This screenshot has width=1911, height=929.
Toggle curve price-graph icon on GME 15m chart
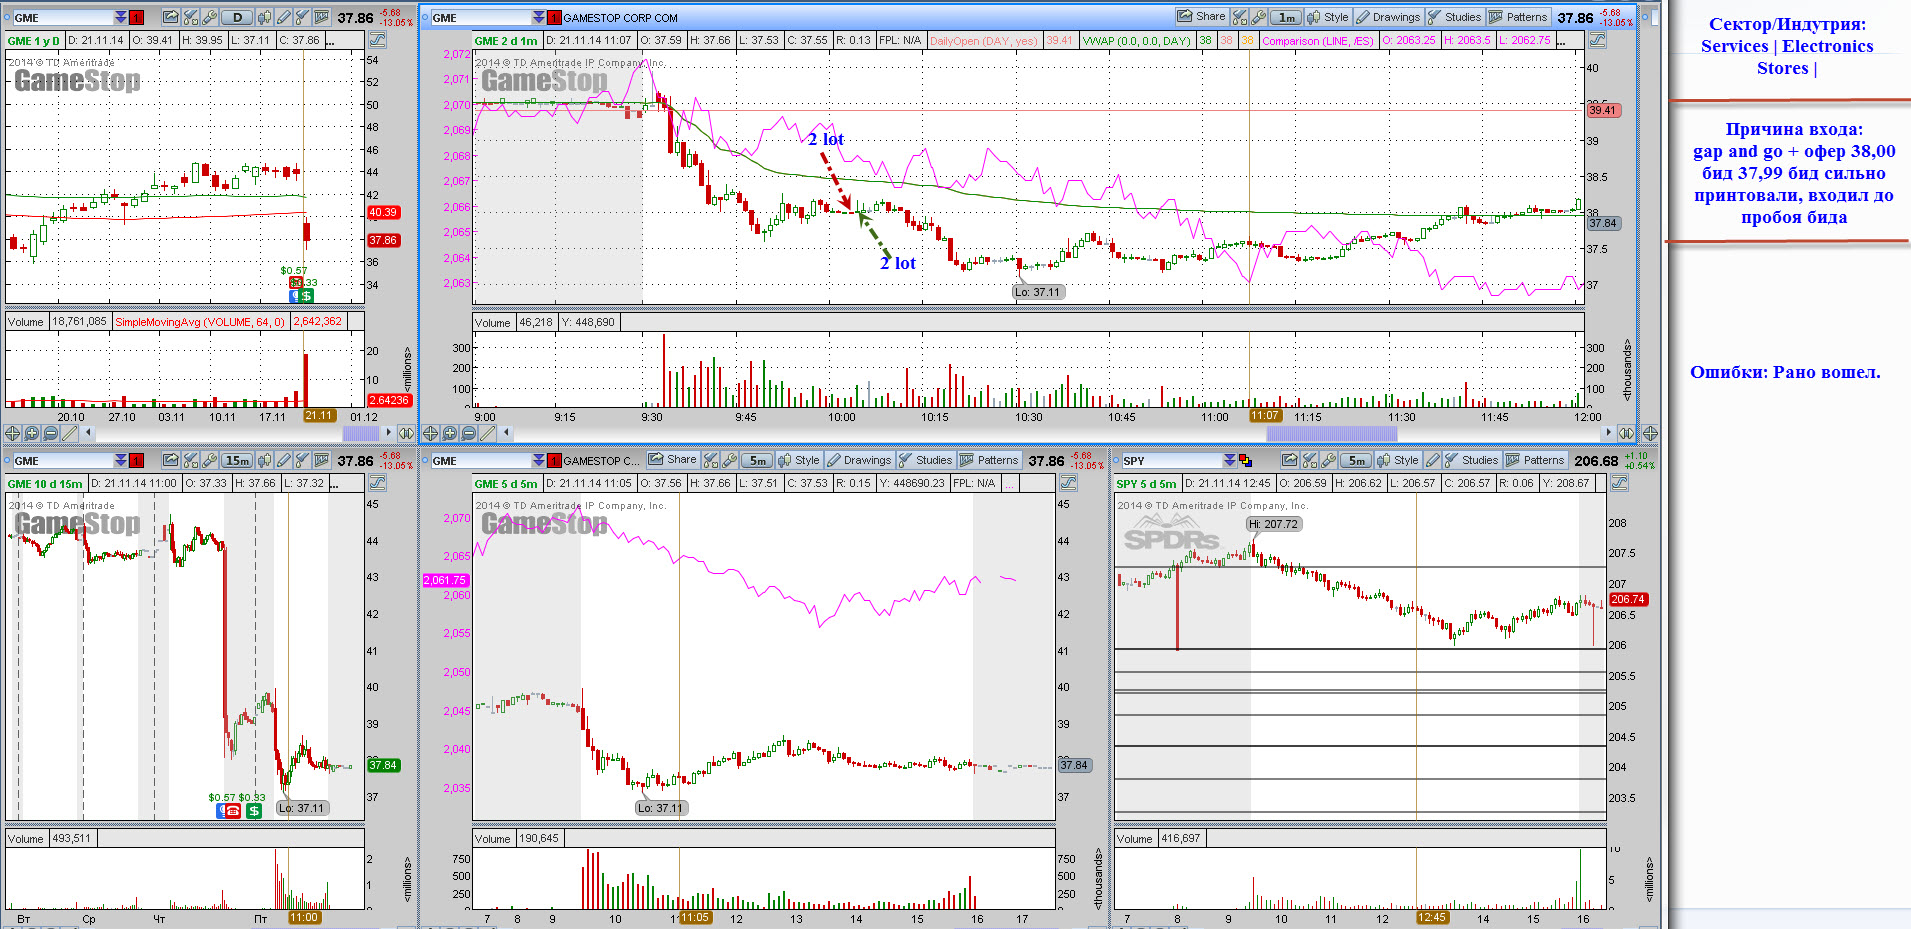pyautogui.click(x=377, y=483)
